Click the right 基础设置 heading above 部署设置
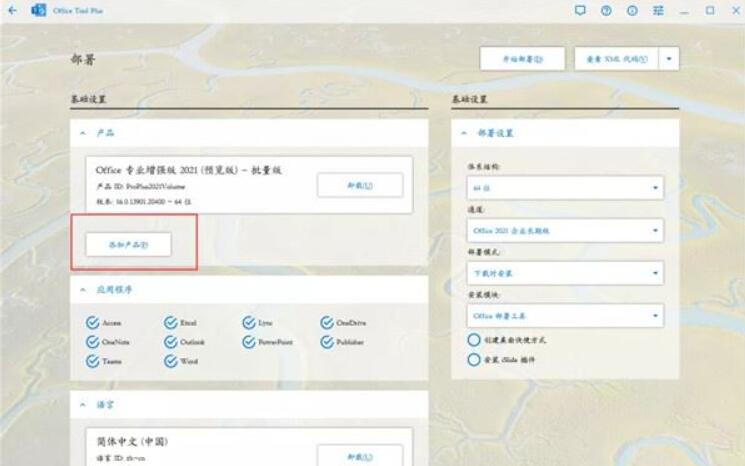Viewport: 745px width, 466px height. (469, 99)
